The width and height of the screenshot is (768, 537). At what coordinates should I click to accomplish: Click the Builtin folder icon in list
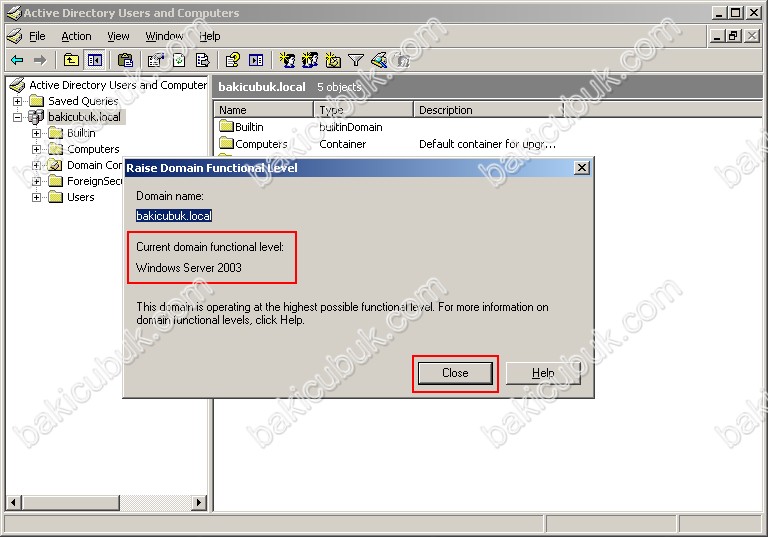coord(226,126)
